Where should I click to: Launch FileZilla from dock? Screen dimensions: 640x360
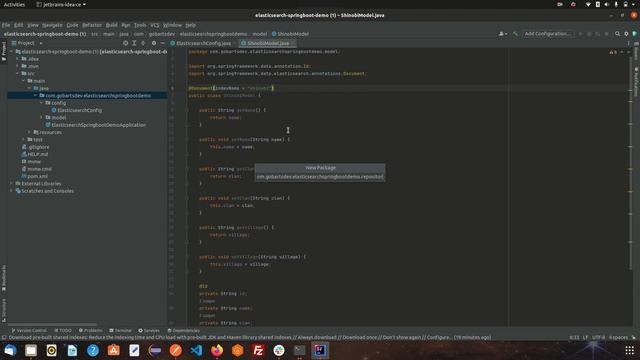258,350
